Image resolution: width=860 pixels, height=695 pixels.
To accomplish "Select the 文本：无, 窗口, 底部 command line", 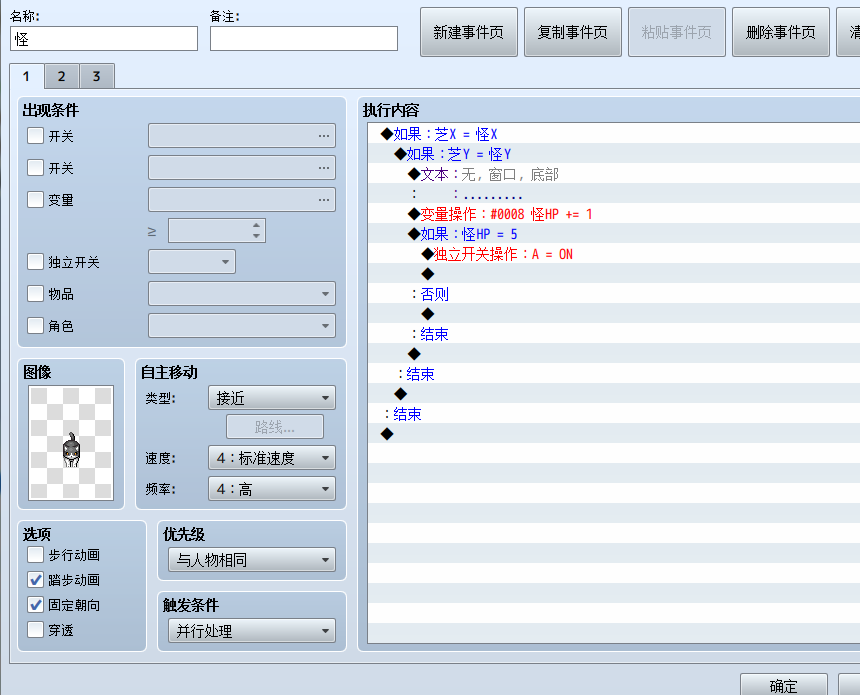I will [614, 174].
